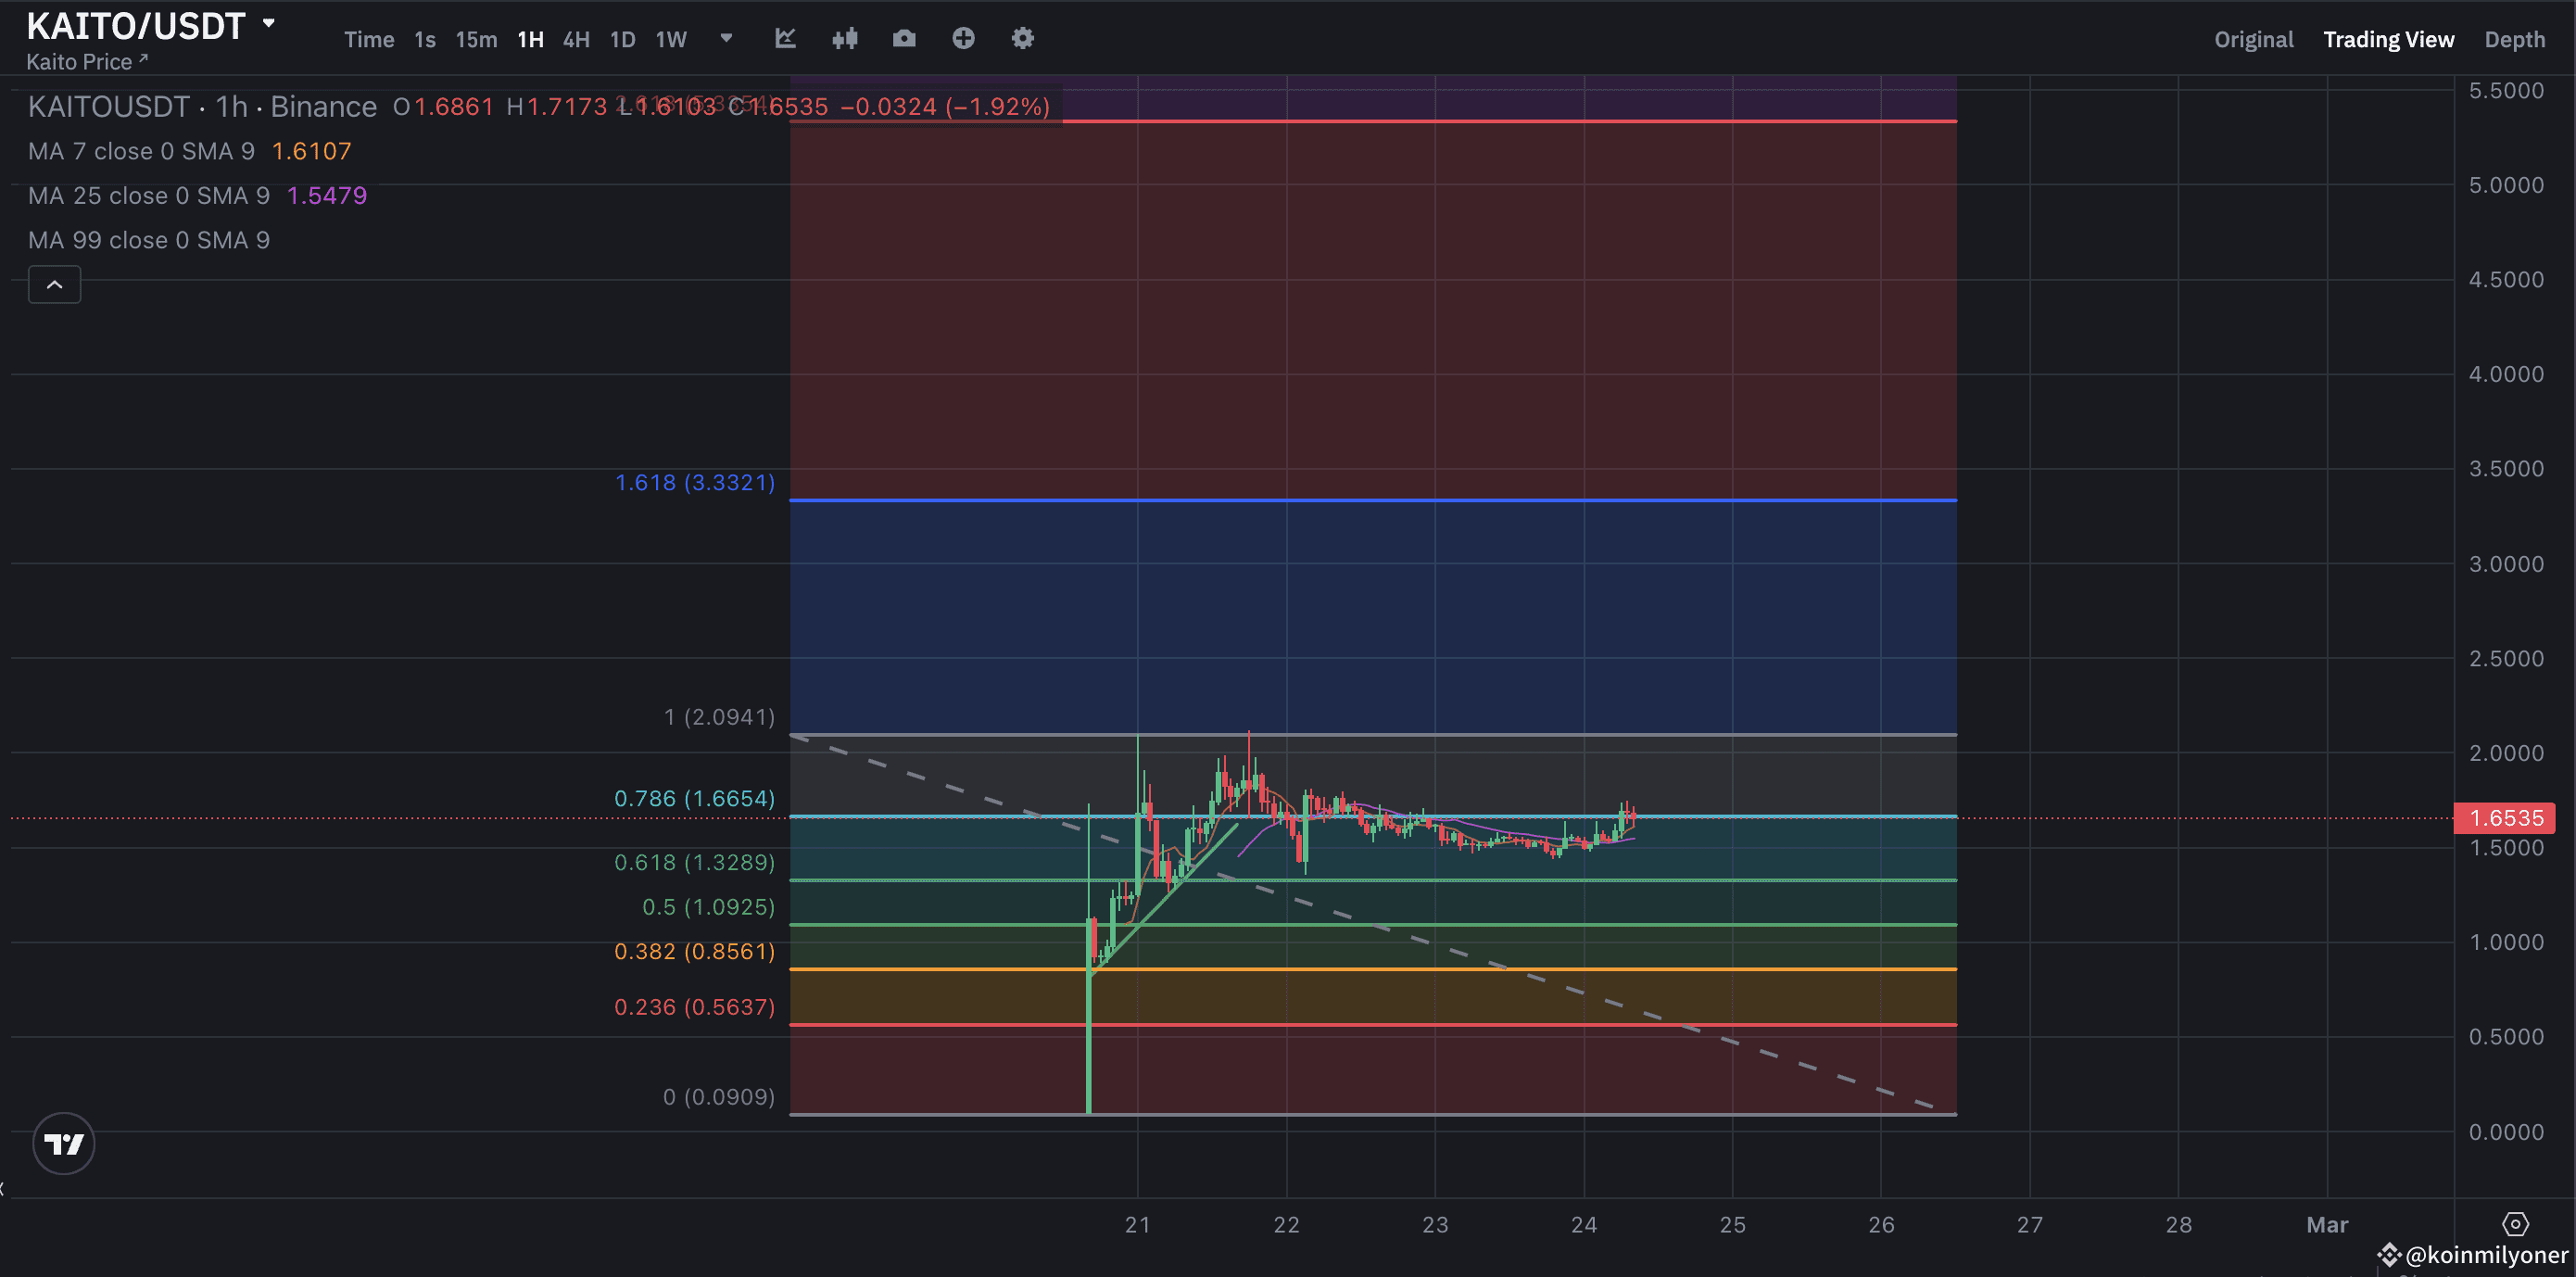Screen dimensions: 2576x1277
Task: Select the 4H timeframe
Action: tap(576, 39)
